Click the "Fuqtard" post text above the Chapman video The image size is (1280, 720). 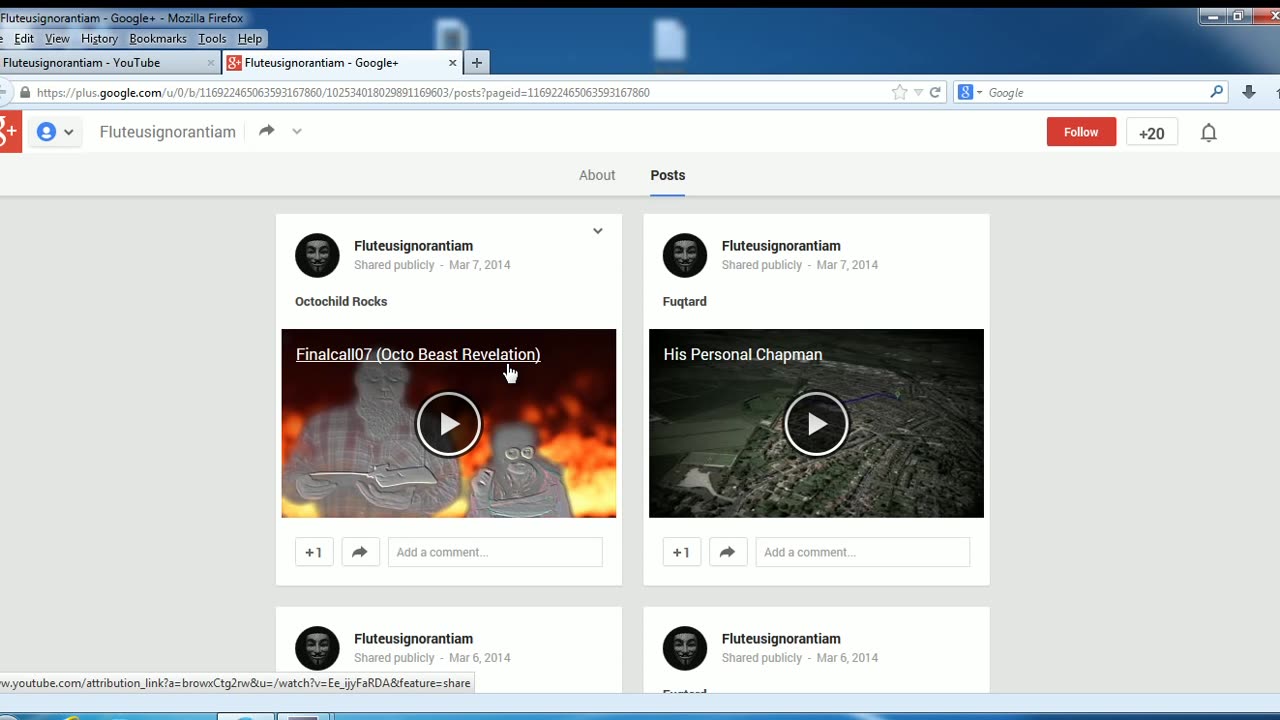tap(685, 301)
